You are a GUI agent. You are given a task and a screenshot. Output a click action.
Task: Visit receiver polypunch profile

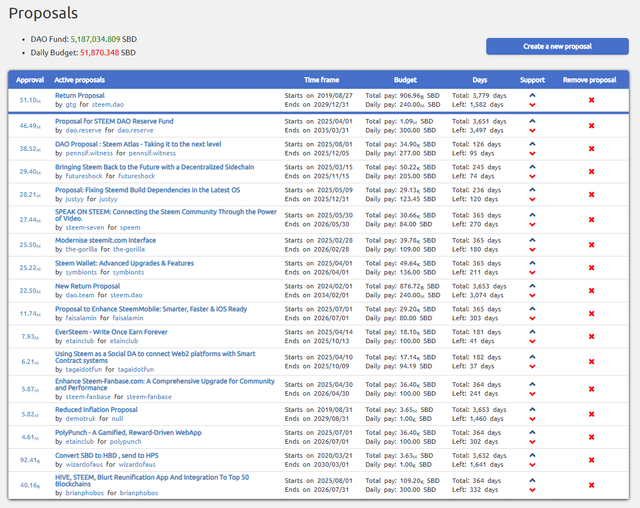coord(125,441)
